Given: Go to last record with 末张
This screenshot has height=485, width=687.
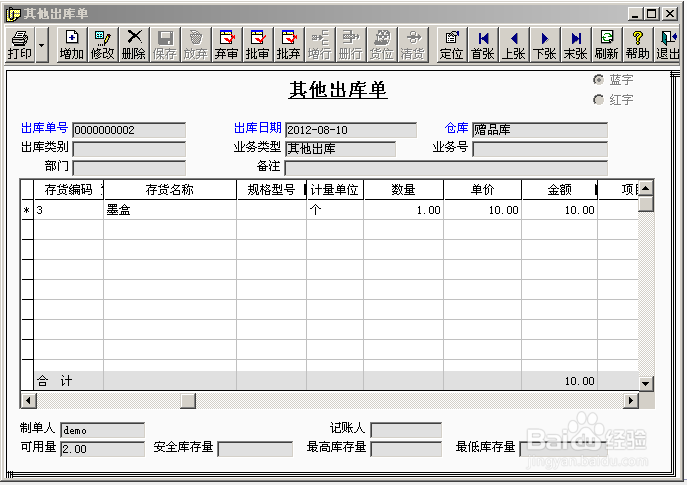Looking at the screenshot, I should point(576,45).
